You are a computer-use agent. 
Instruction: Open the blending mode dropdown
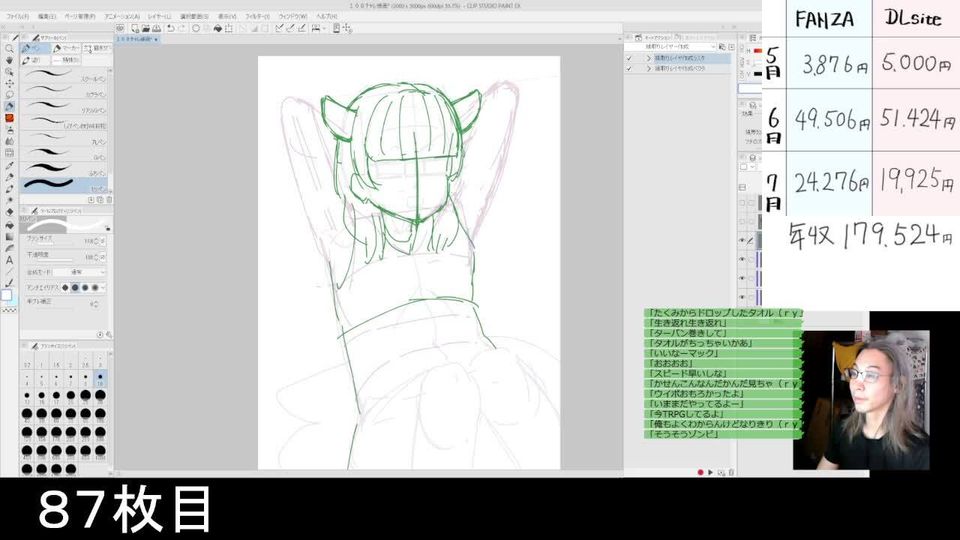[x=82, y=271]
